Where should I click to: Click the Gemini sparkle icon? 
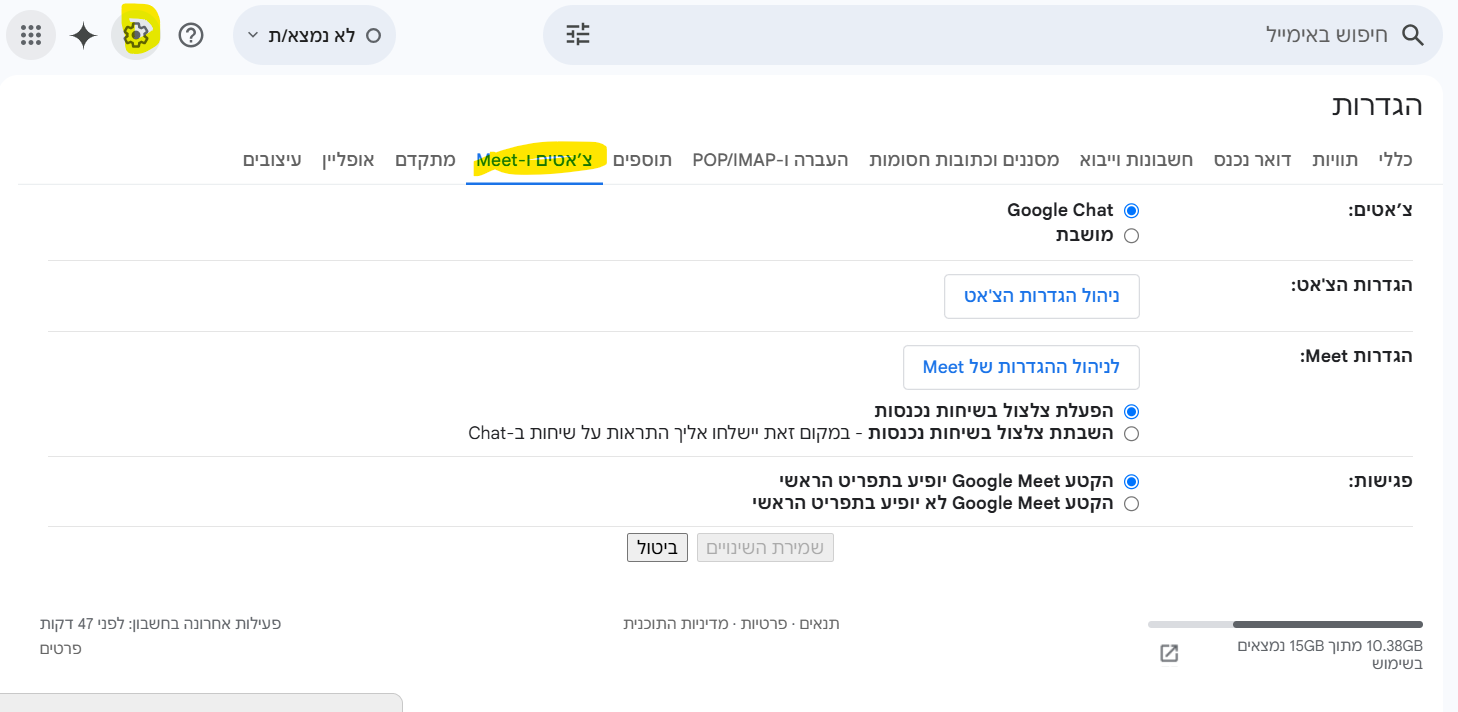[84, 36]
